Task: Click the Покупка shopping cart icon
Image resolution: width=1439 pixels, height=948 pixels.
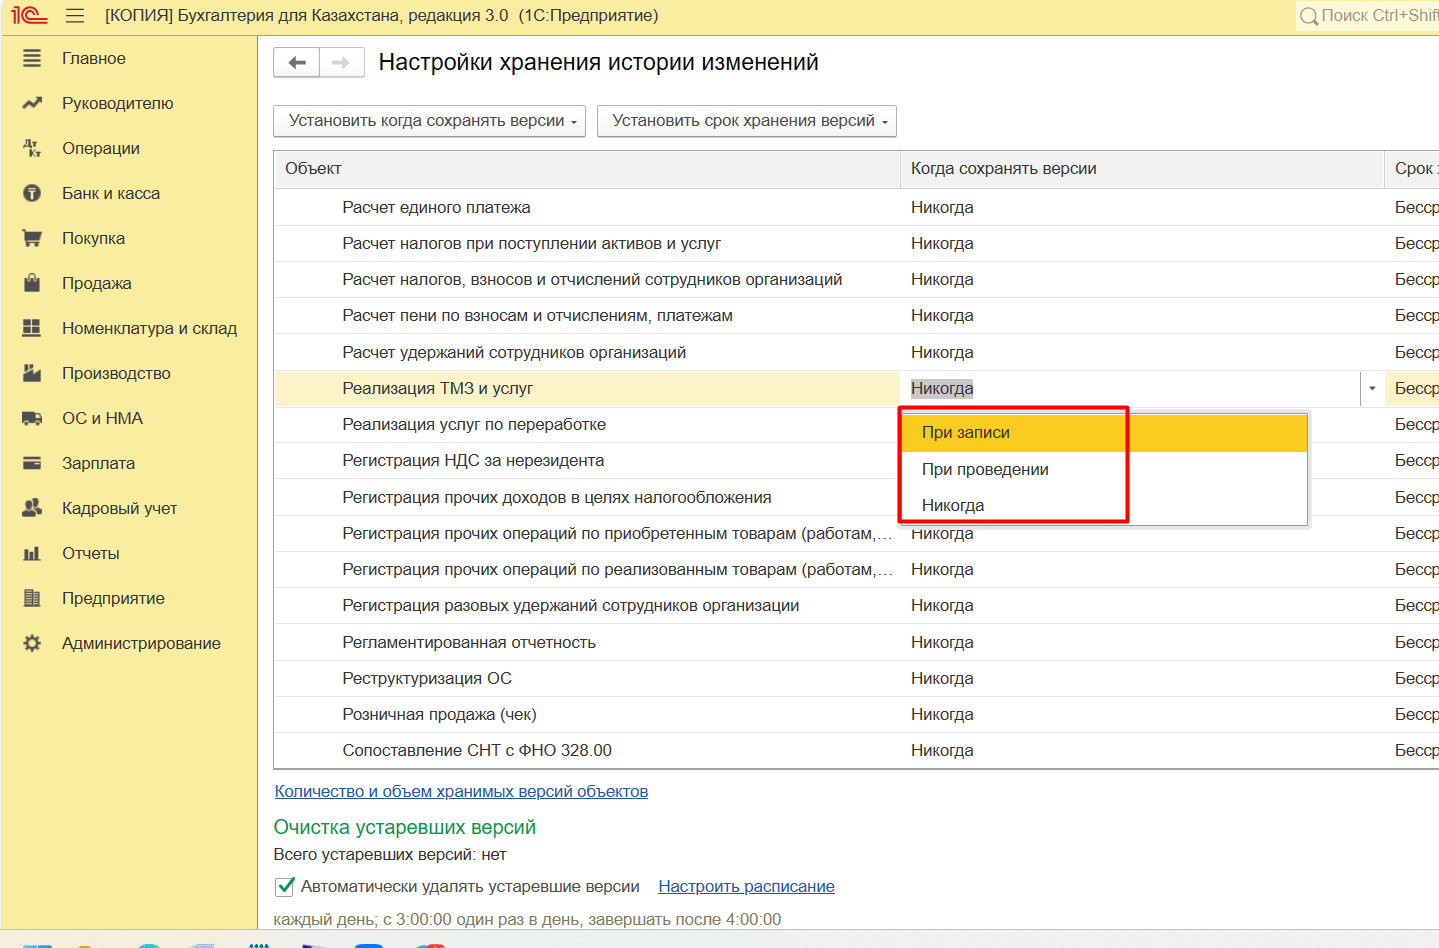Action: click(32, 238)
